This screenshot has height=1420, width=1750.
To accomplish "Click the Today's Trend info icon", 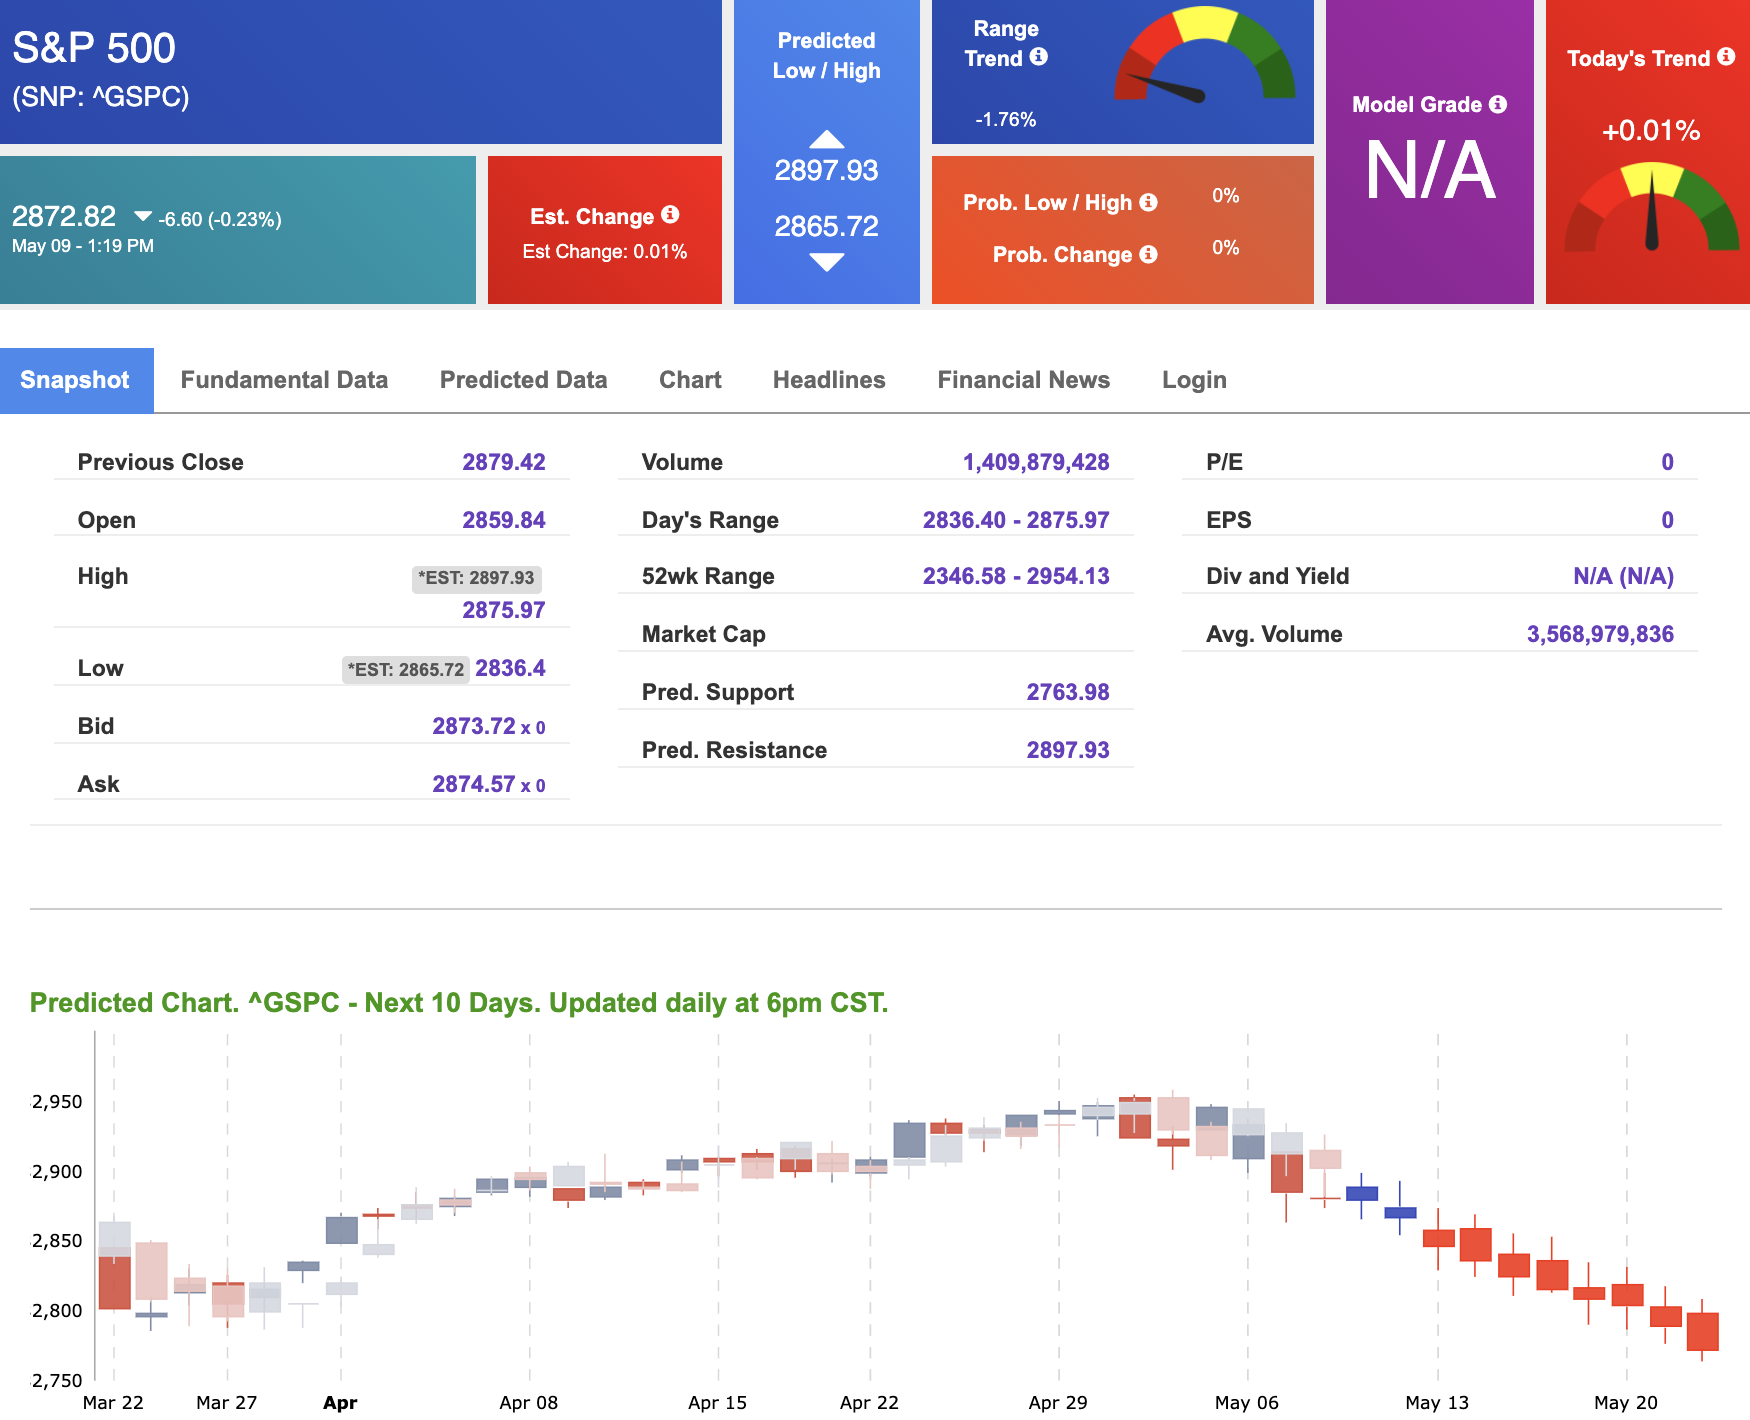I will [x=1726, y=57].
